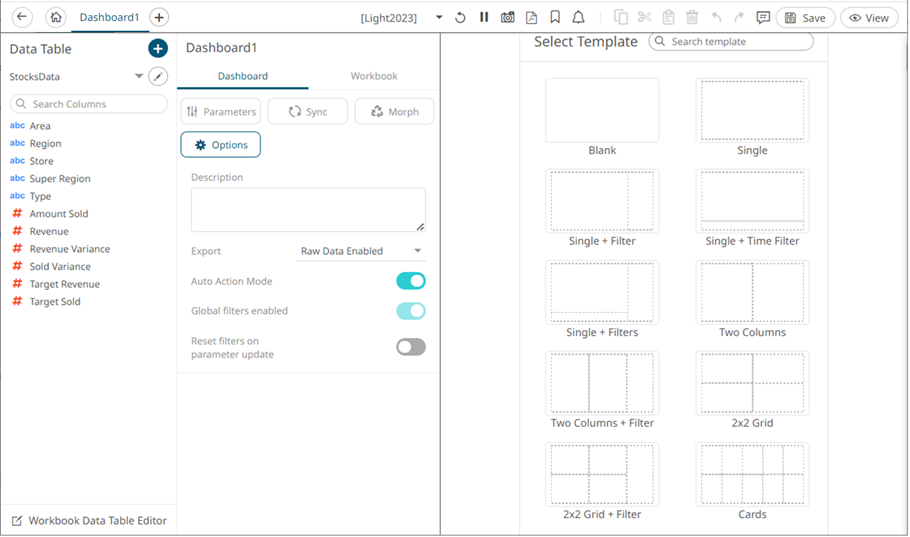The width and height of the screenshot is (910, 537).
Task: Expand the Light2023 theme dropdown
Action: click(438, 18)
